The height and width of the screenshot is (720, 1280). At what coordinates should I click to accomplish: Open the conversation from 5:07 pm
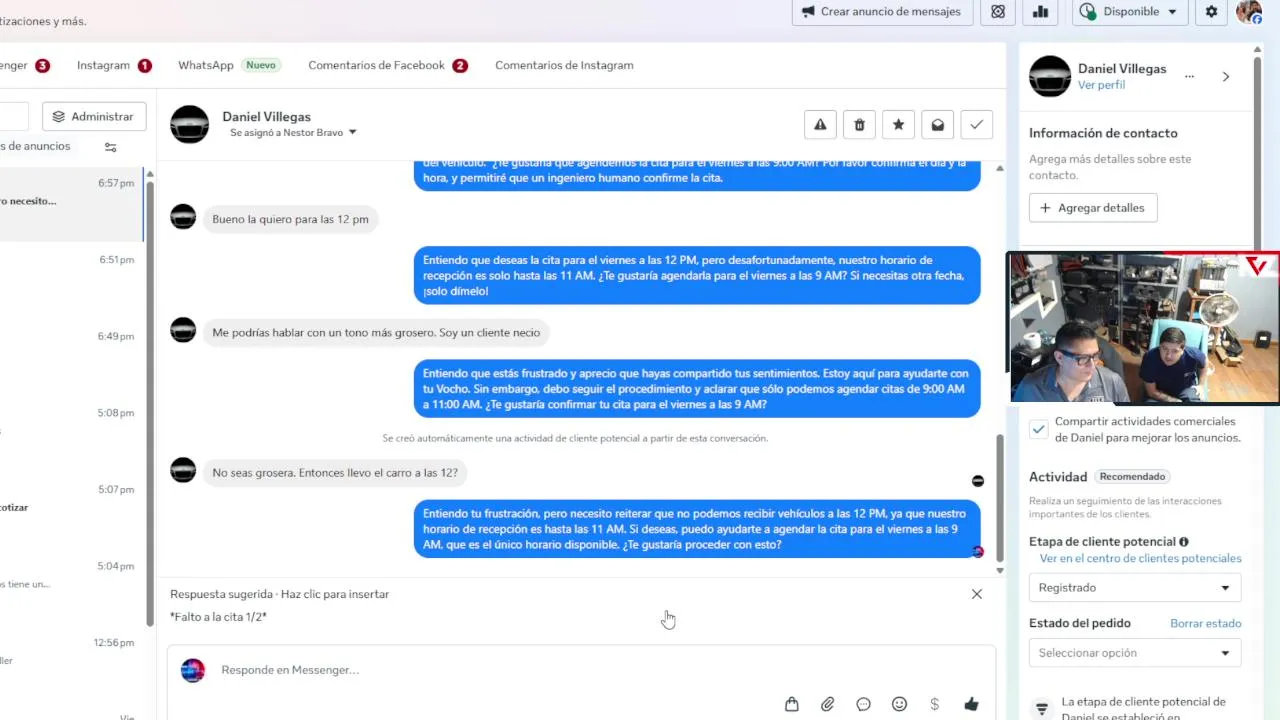click(x=72, y=510)
